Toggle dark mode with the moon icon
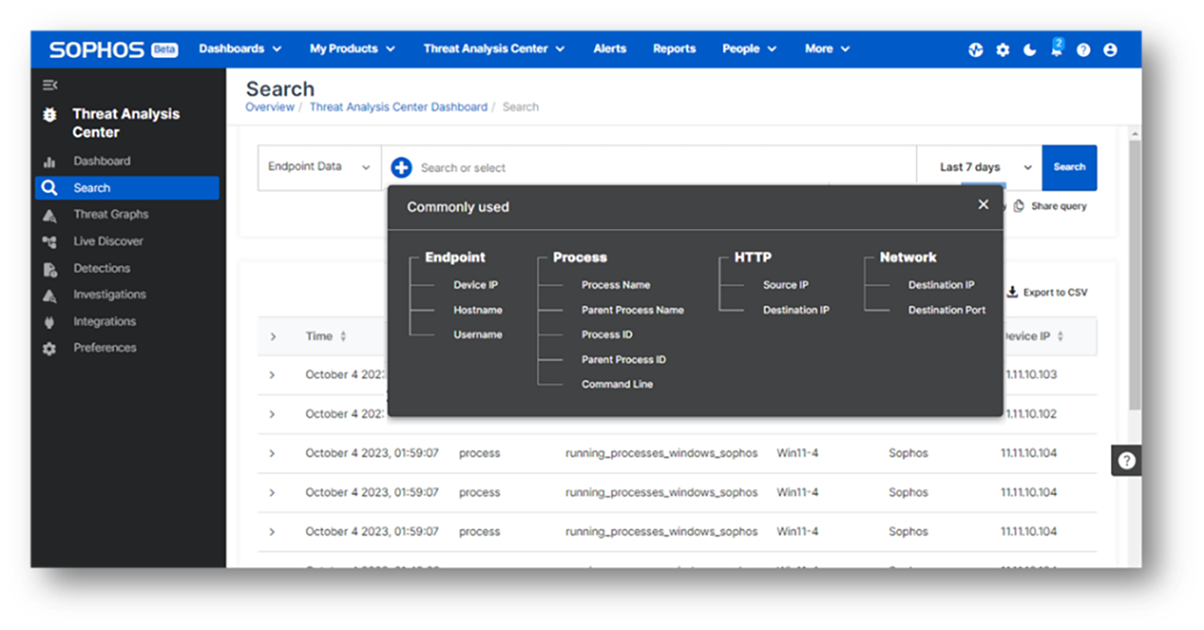 click(1030, 48)
